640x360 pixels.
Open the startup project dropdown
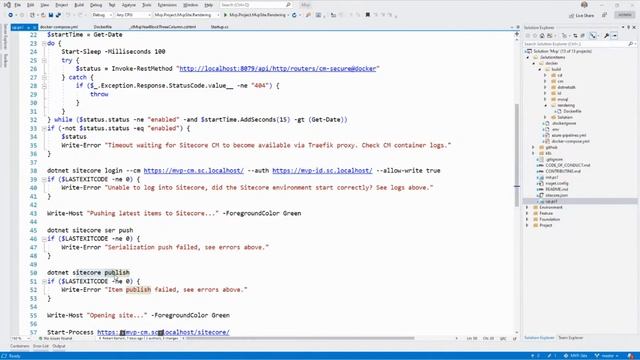187,15
